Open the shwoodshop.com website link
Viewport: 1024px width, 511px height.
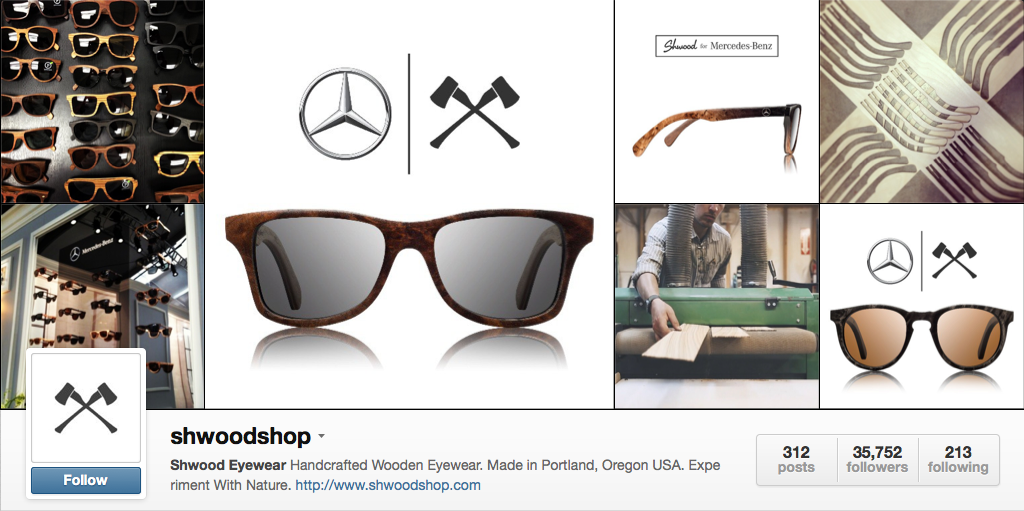pos(388,486)
